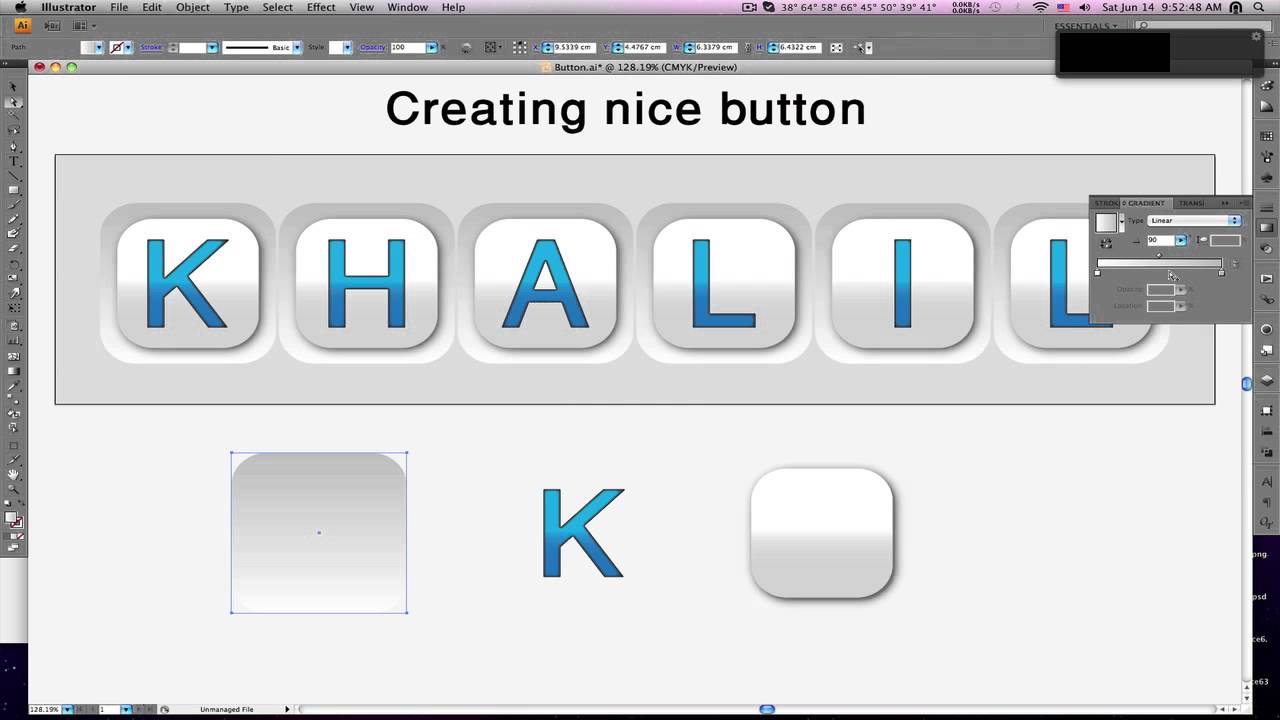This screenshot has width=1280, height=720.
Task: Click the gradient angle field showing 90
Action: pos(1161,240)
